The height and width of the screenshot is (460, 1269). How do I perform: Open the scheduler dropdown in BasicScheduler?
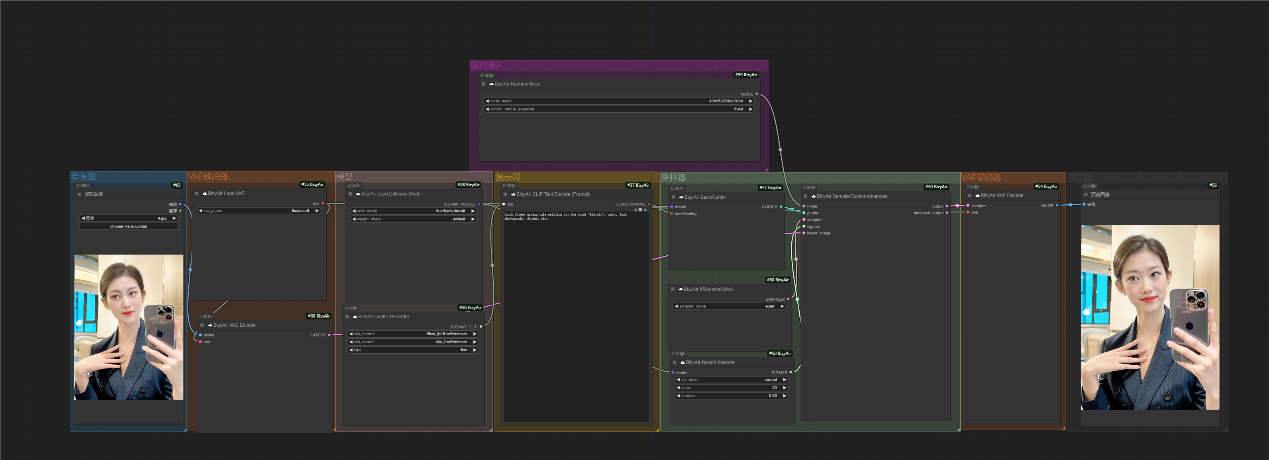pos(730,380)
